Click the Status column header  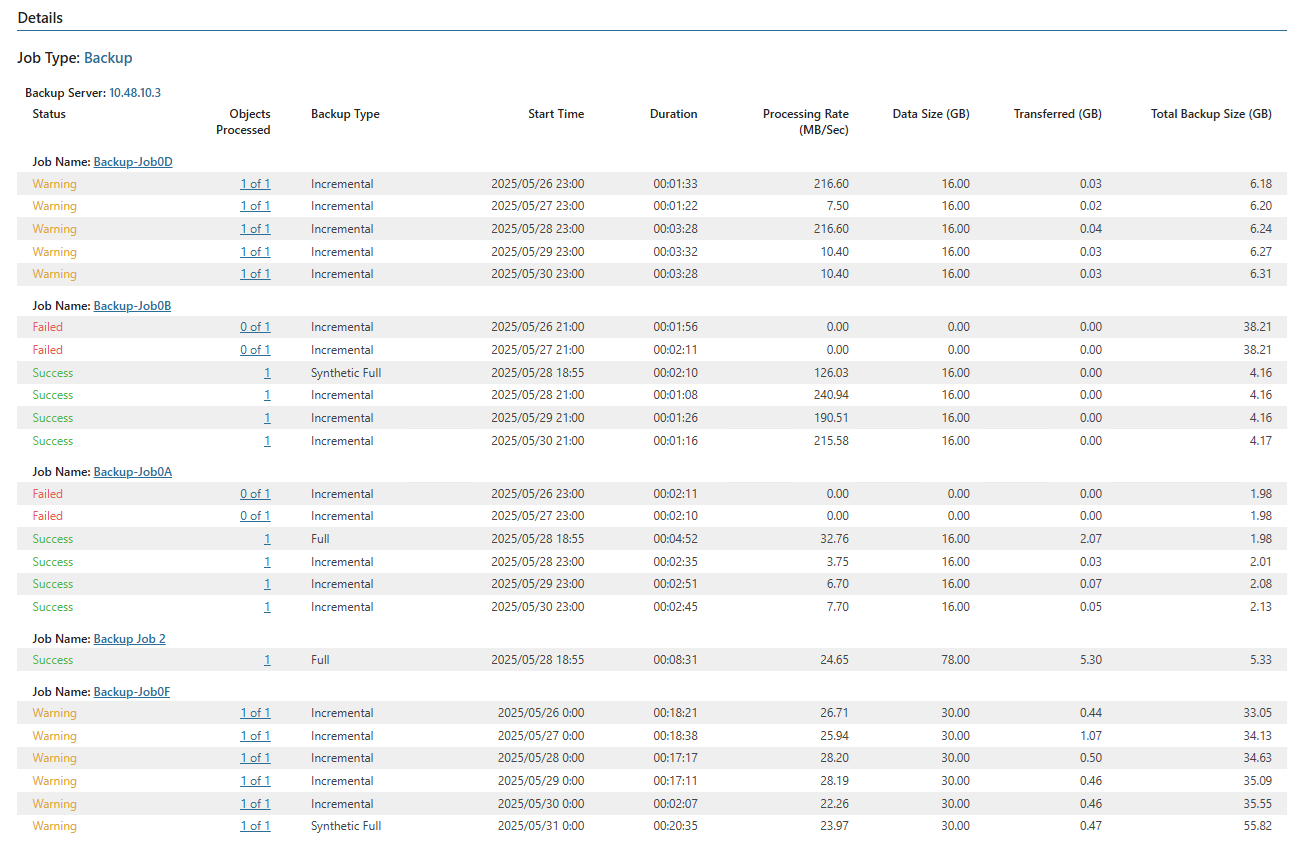coord(49,114)
